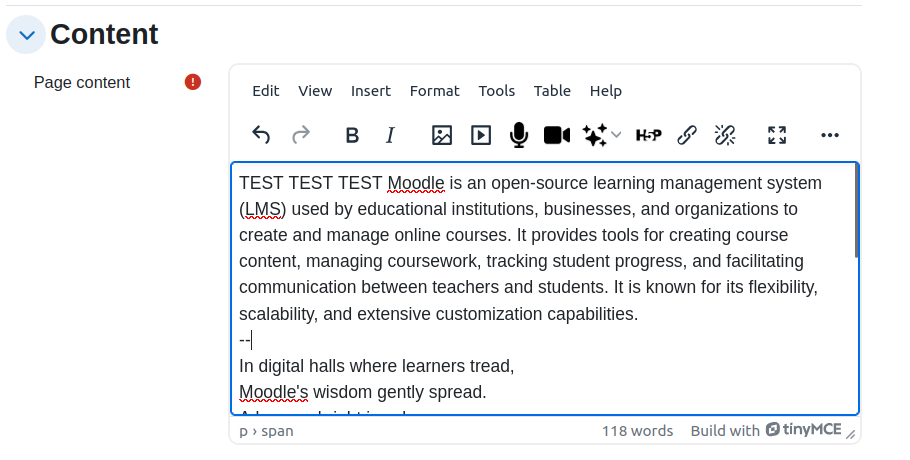Click the 118 words counter
The image size is (910, 460).
(637, 431)
